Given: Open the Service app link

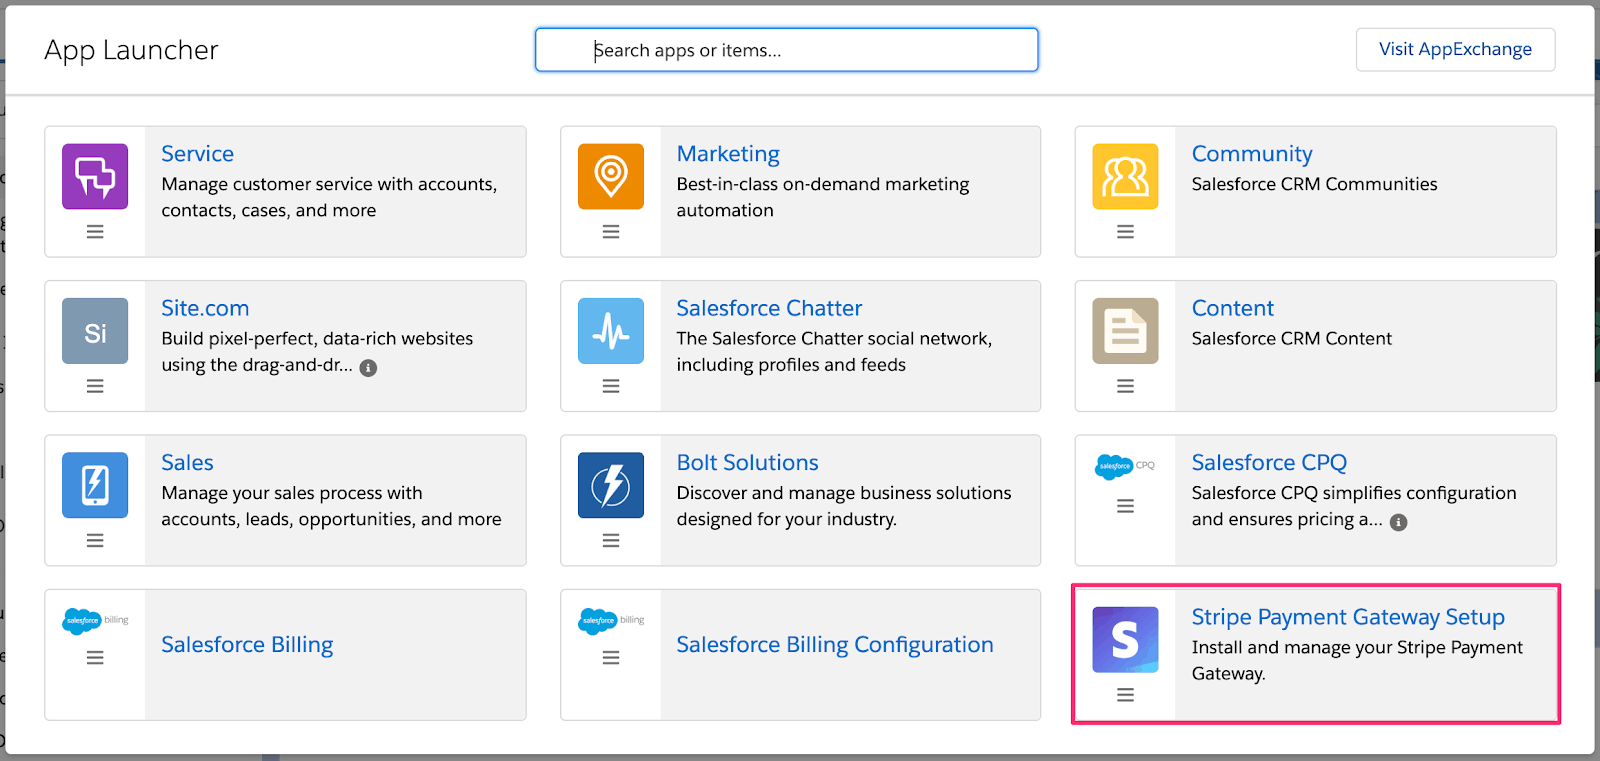Looking at the screenshot, I should point(198,154).
